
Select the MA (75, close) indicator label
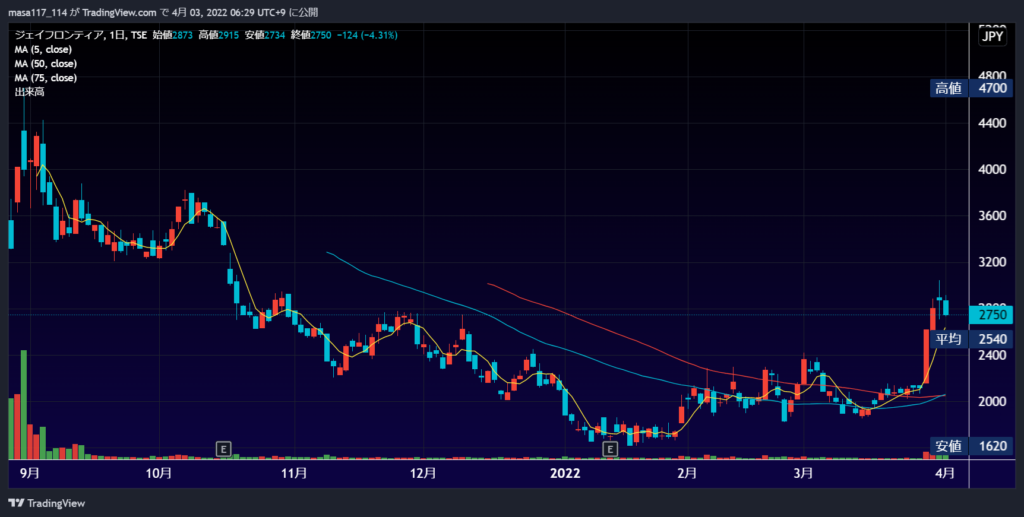pos(46,78)
